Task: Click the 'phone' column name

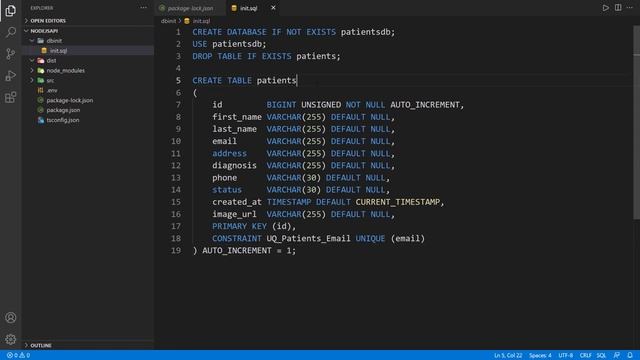Action: 224,178
